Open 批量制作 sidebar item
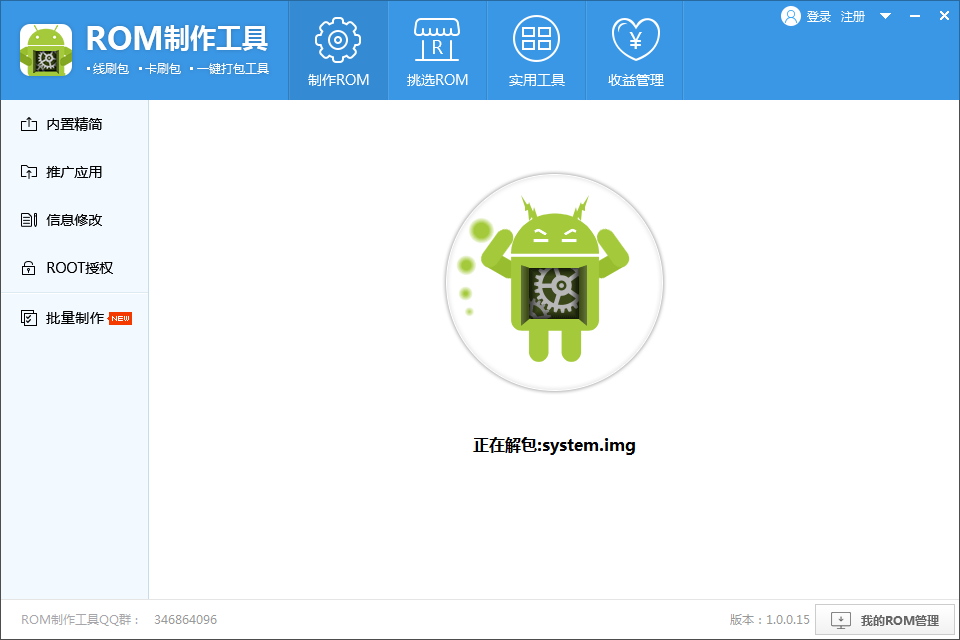Screen dimensions: 960x640 [x=74, y=318]
